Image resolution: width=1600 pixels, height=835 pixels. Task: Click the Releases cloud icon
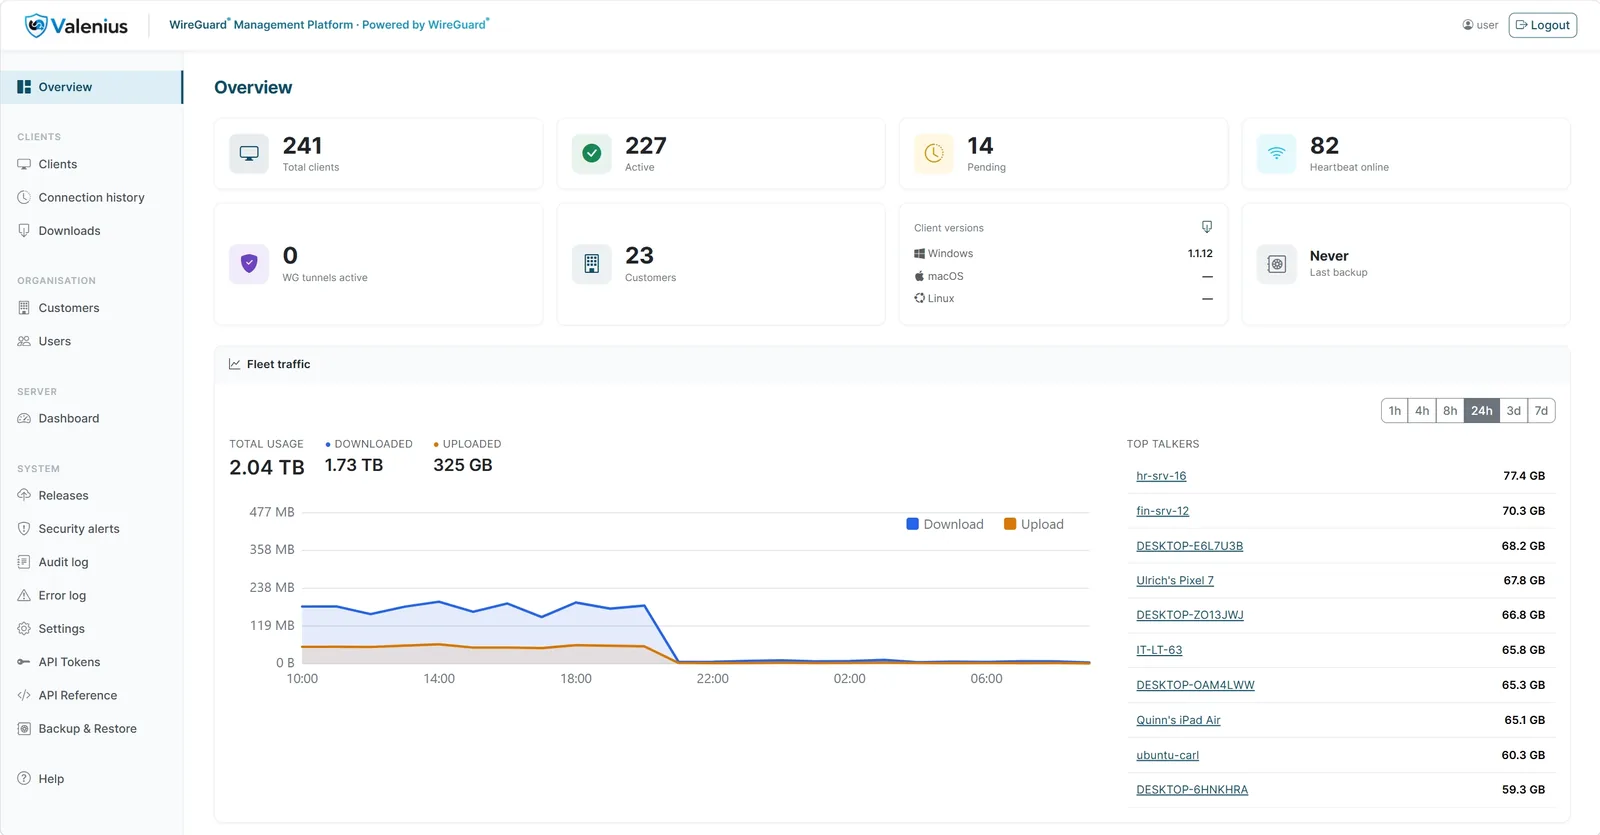point(24,495)
